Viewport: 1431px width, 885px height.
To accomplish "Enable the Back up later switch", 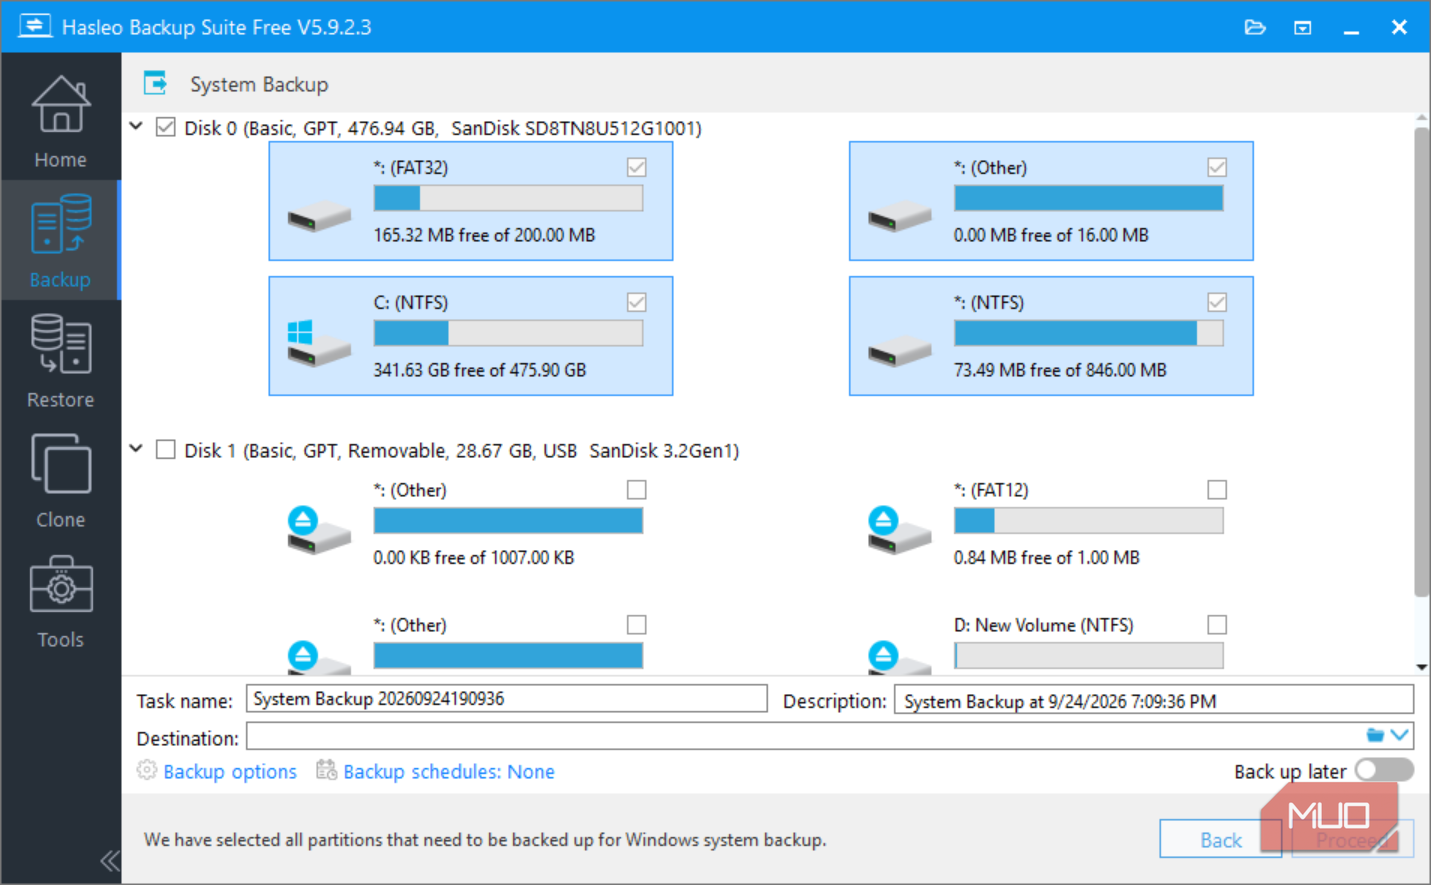I will click(x=1384, y=770).
